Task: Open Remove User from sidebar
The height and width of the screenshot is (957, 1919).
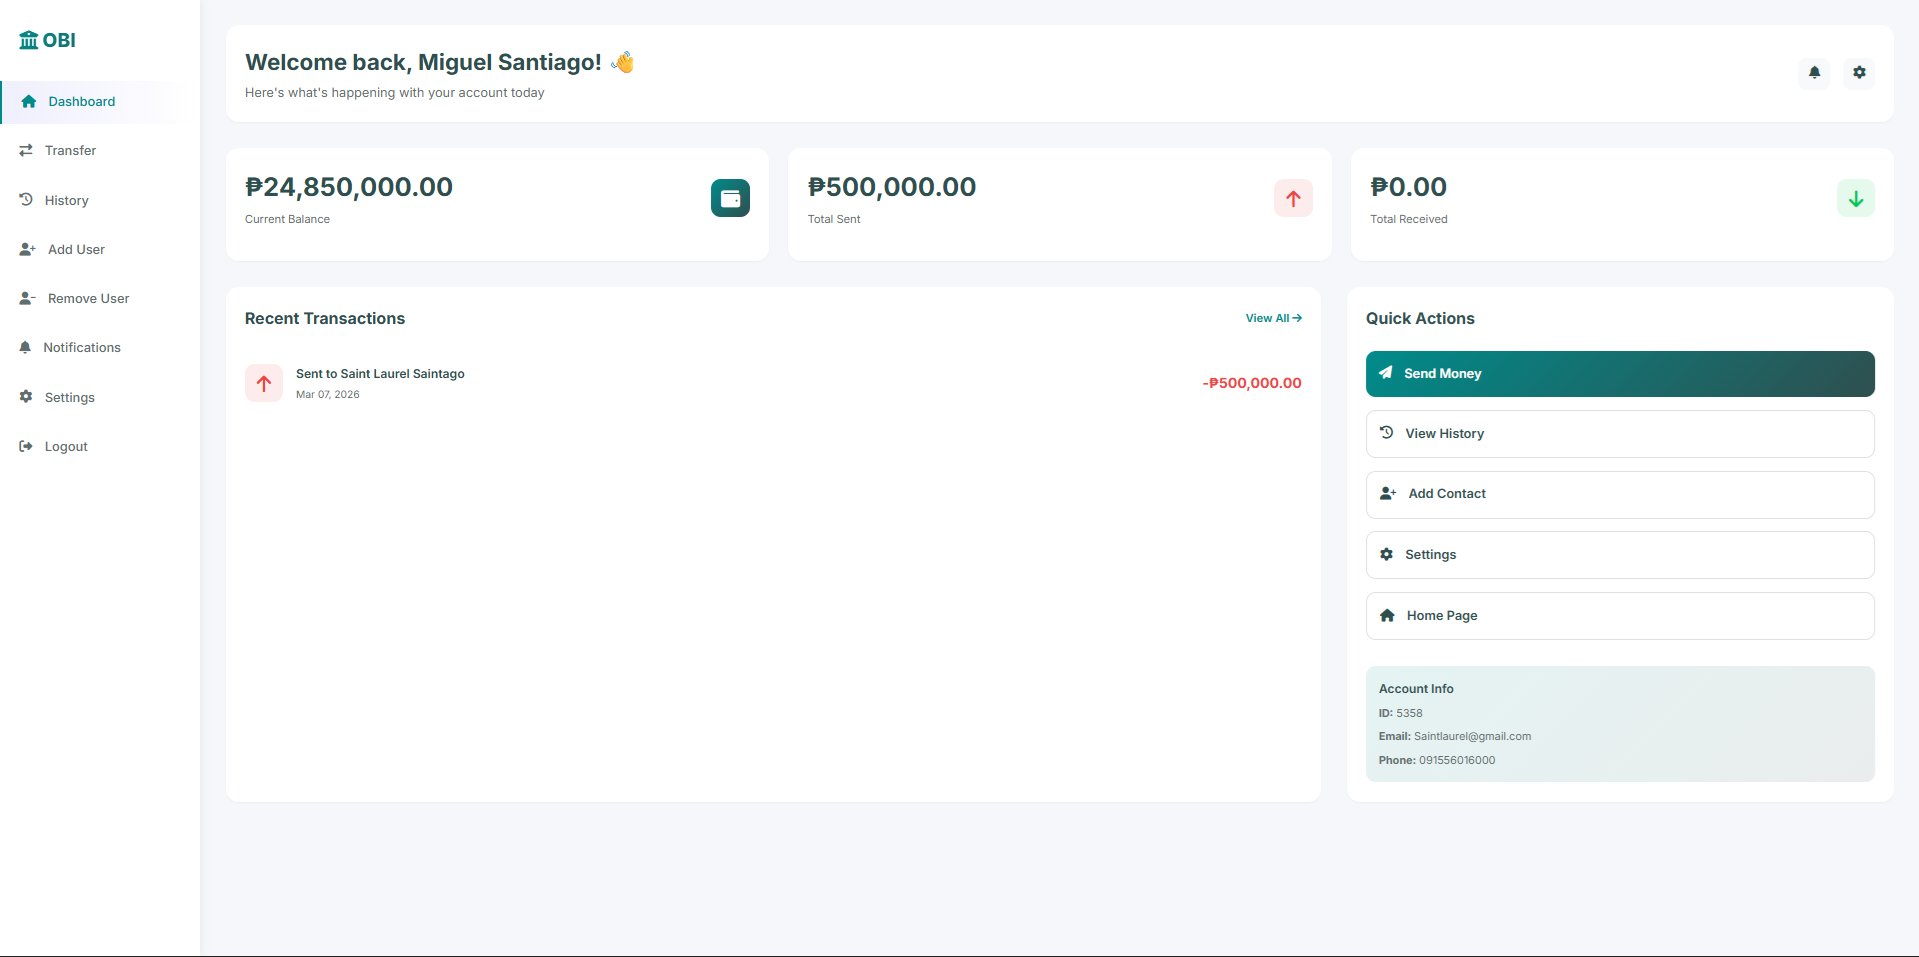Action: click(x=88, y=298)
